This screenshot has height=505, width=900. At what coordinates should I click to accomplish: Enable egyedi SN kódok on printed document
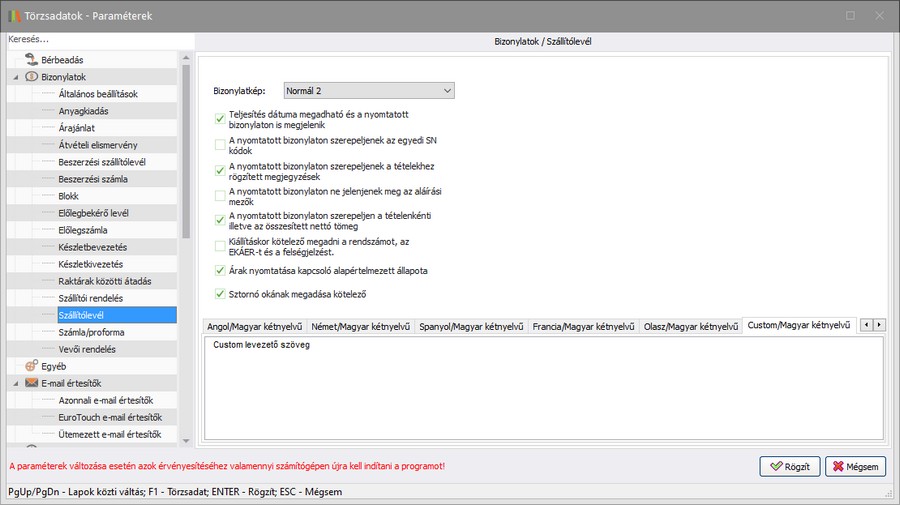(220, 146)
